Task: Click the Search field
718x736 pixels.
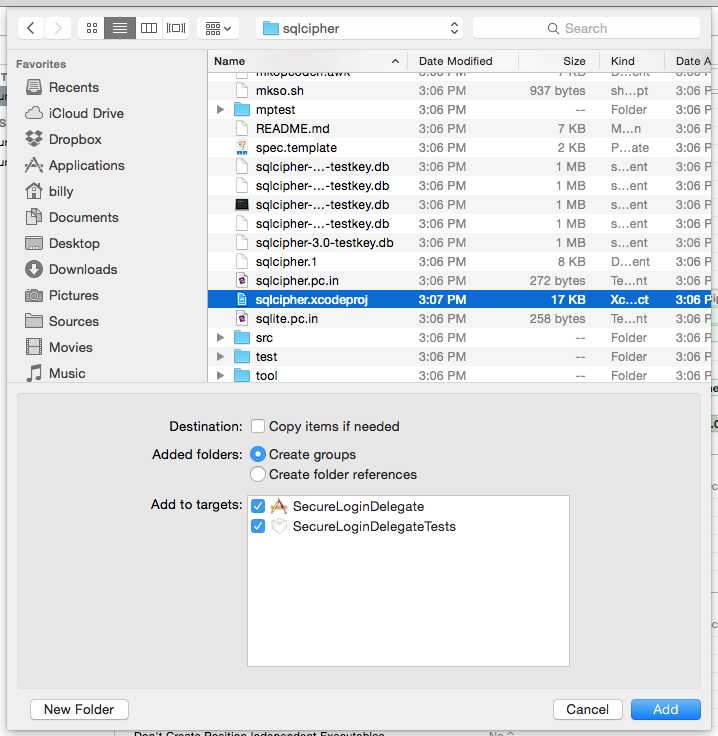Action: point(587,28)
